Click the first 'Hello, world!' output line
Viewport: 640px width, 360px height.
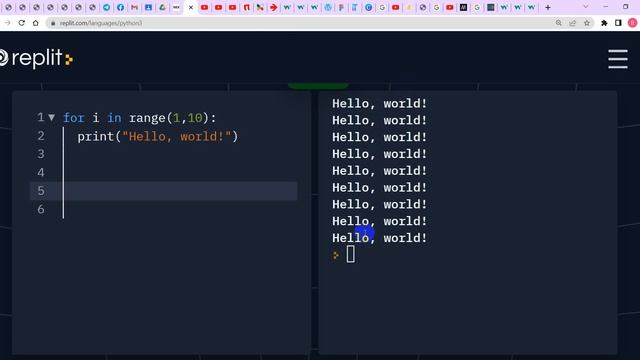click(x=379, y=104)
